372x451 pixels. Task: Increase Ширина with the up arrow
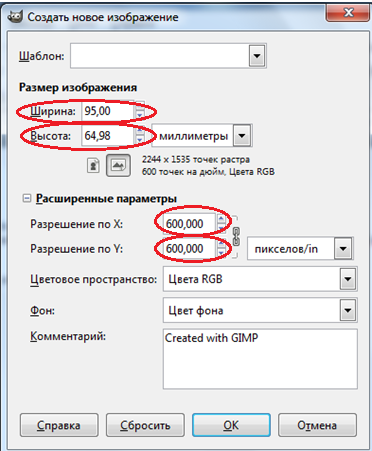pyautogui.click(x=140, y=106)
